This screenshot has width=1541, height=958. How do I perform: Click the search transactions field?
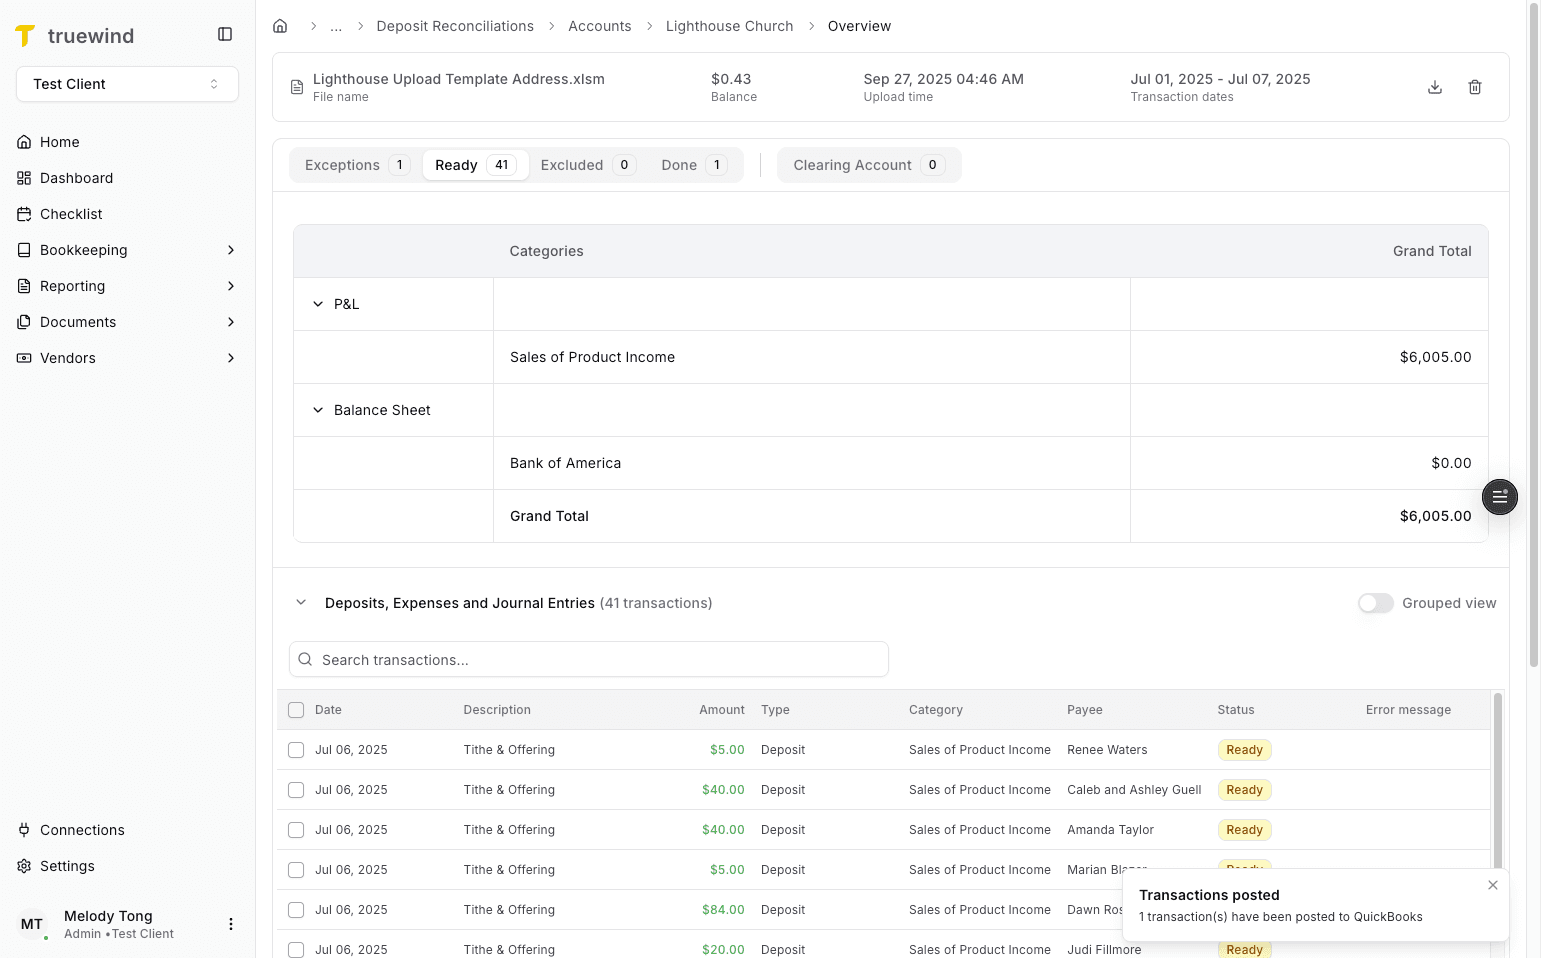click(588, 659)
